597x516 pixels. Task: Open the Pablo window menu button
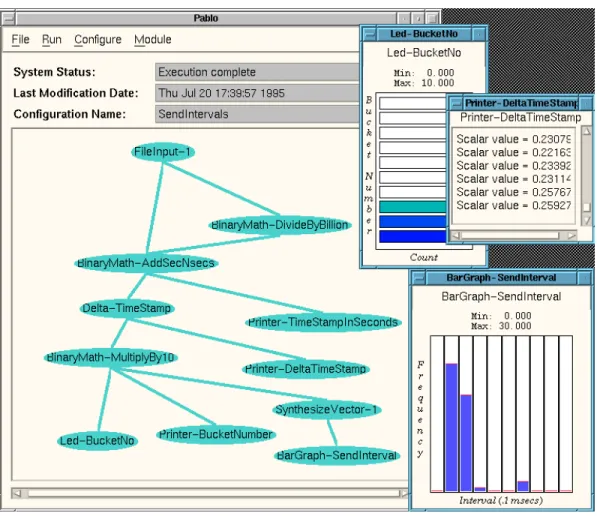tap(8, 18)
